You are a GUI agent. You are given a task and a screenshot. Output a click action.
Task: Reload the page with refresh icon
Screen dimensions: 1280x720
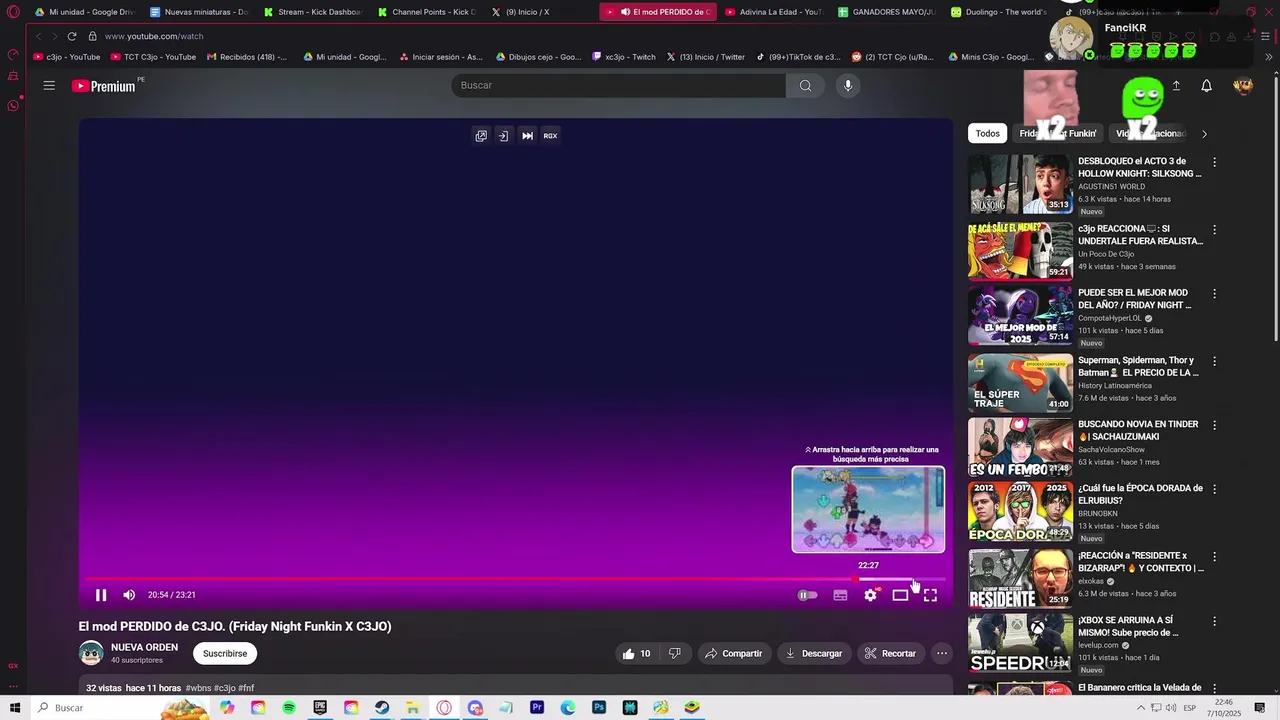[x=72, y=36]
